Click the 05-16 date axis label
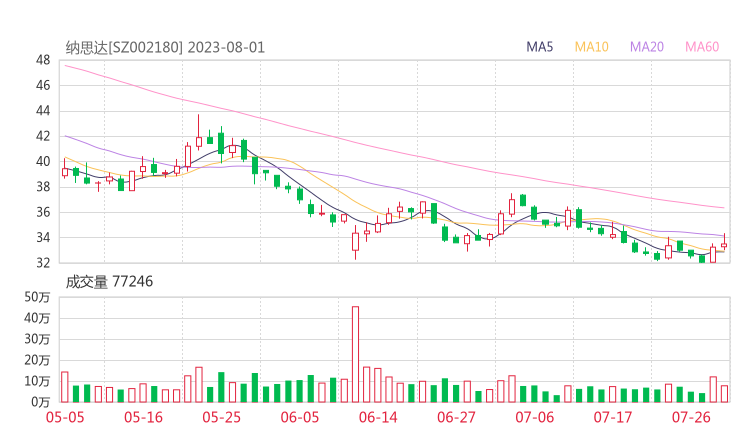This screenshot has width=740, height=440. tap(143, 417)
